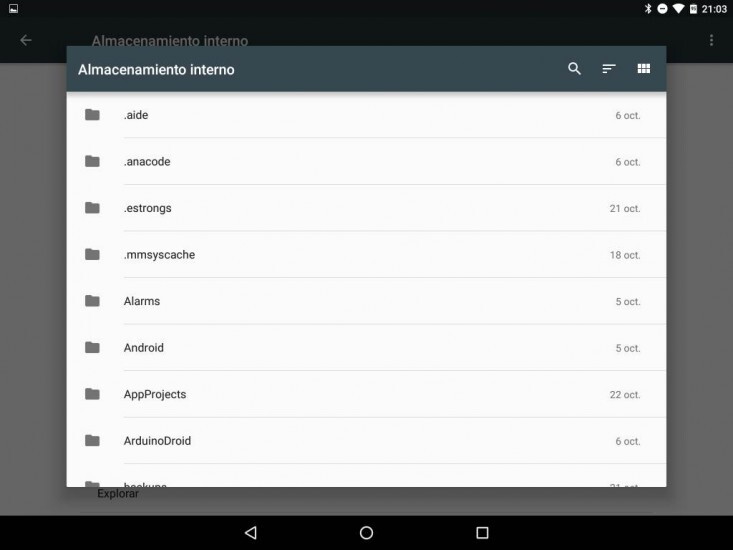The height and width of the screenshot is (550, 733).
Task: Open the .estrongs folder
Action: click(x=366, y=208)
